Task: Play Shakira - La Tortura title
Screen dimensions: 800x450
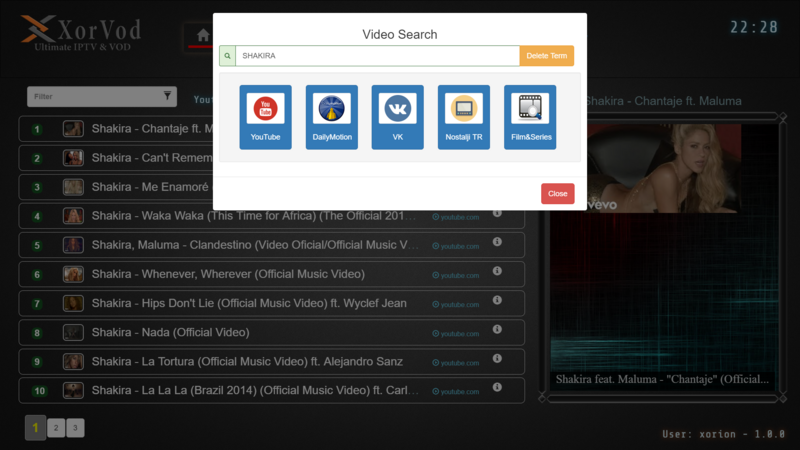Action: tap(247, 361)
